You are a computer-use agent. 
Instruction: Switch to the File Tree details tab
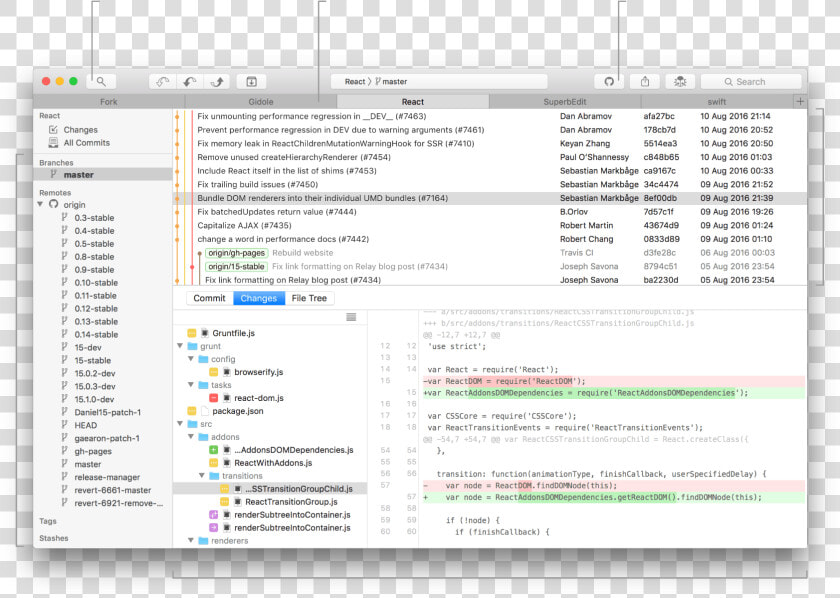(309, 298)
